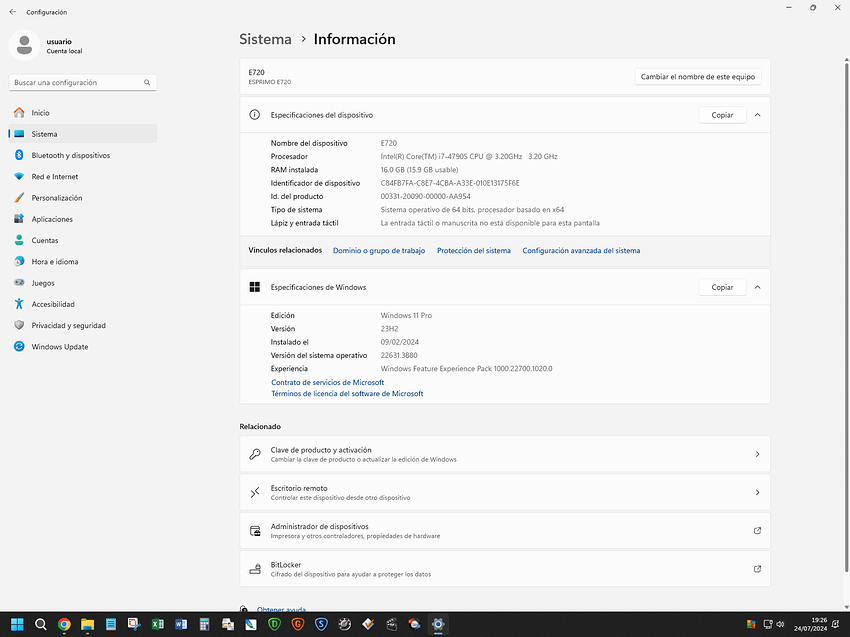The width and height of the screenshot is (850, 637).
Task: Open Escritorio remoto settings
Action: (x=505, y=492)
